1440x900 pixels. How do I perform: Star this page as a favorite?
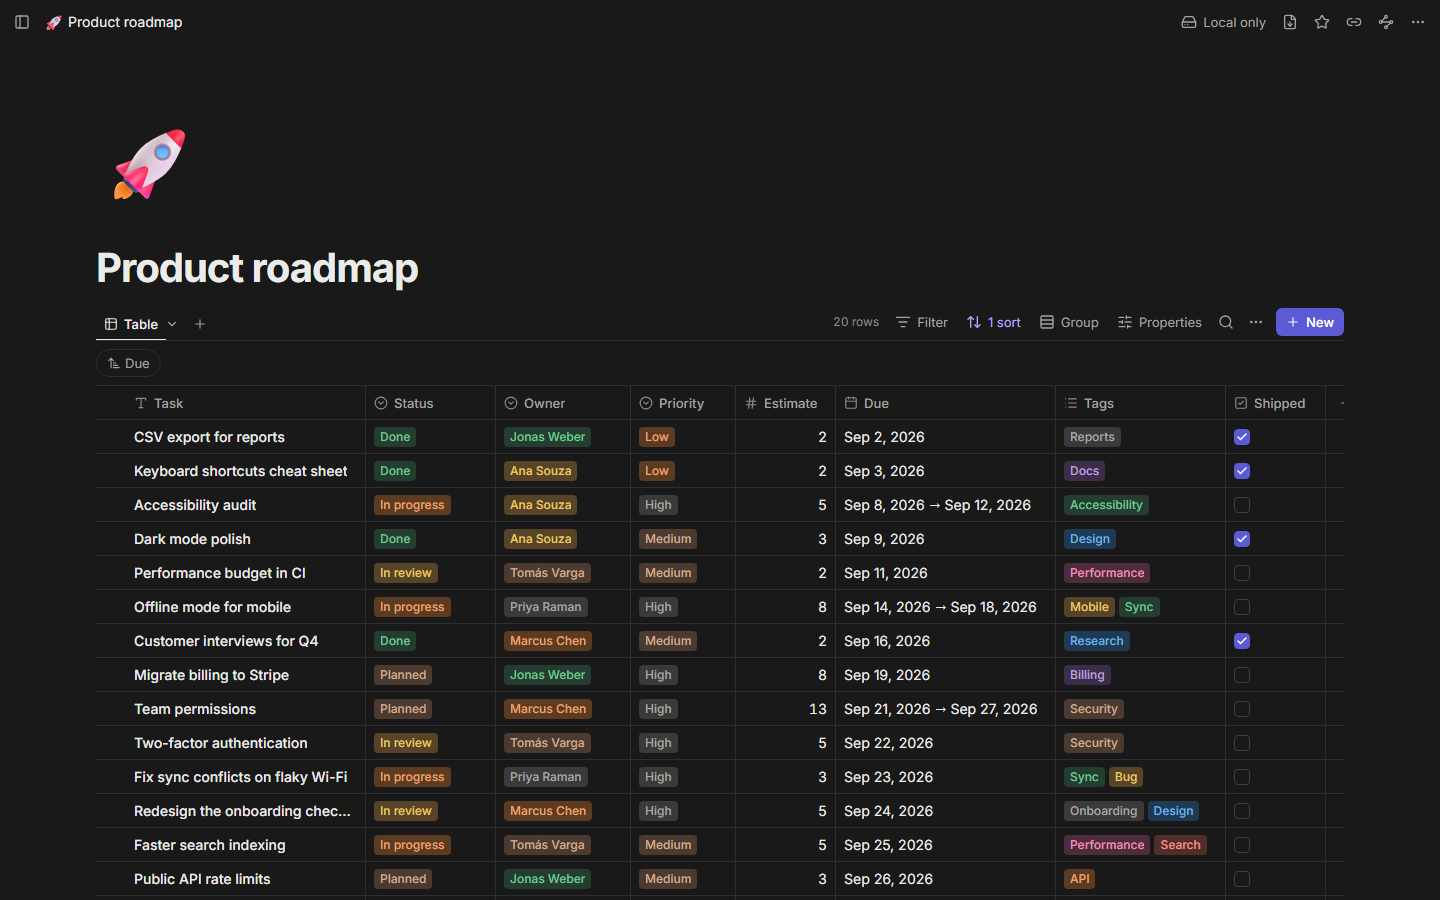tap(1322, 22)
